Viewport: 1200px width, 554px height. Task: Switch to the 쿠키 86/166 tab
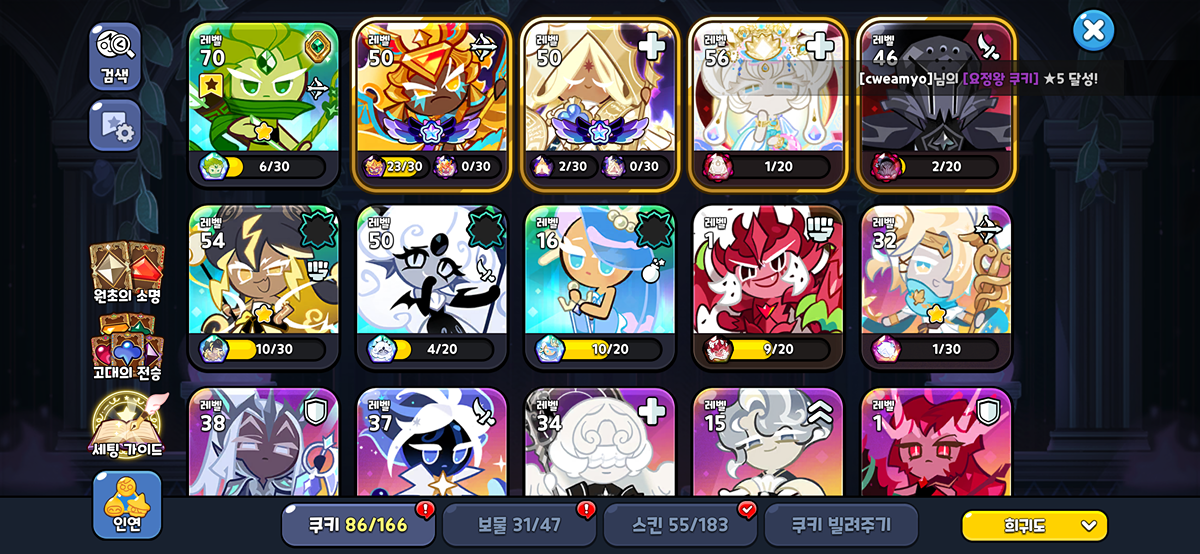click(358, 525)
